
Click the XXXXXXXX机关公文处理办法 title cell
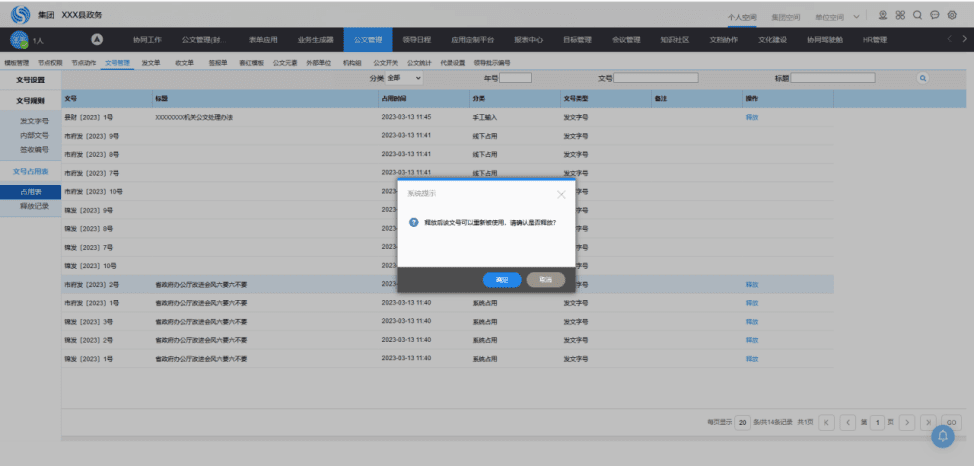pyautogui.click(x=194, y=117)
